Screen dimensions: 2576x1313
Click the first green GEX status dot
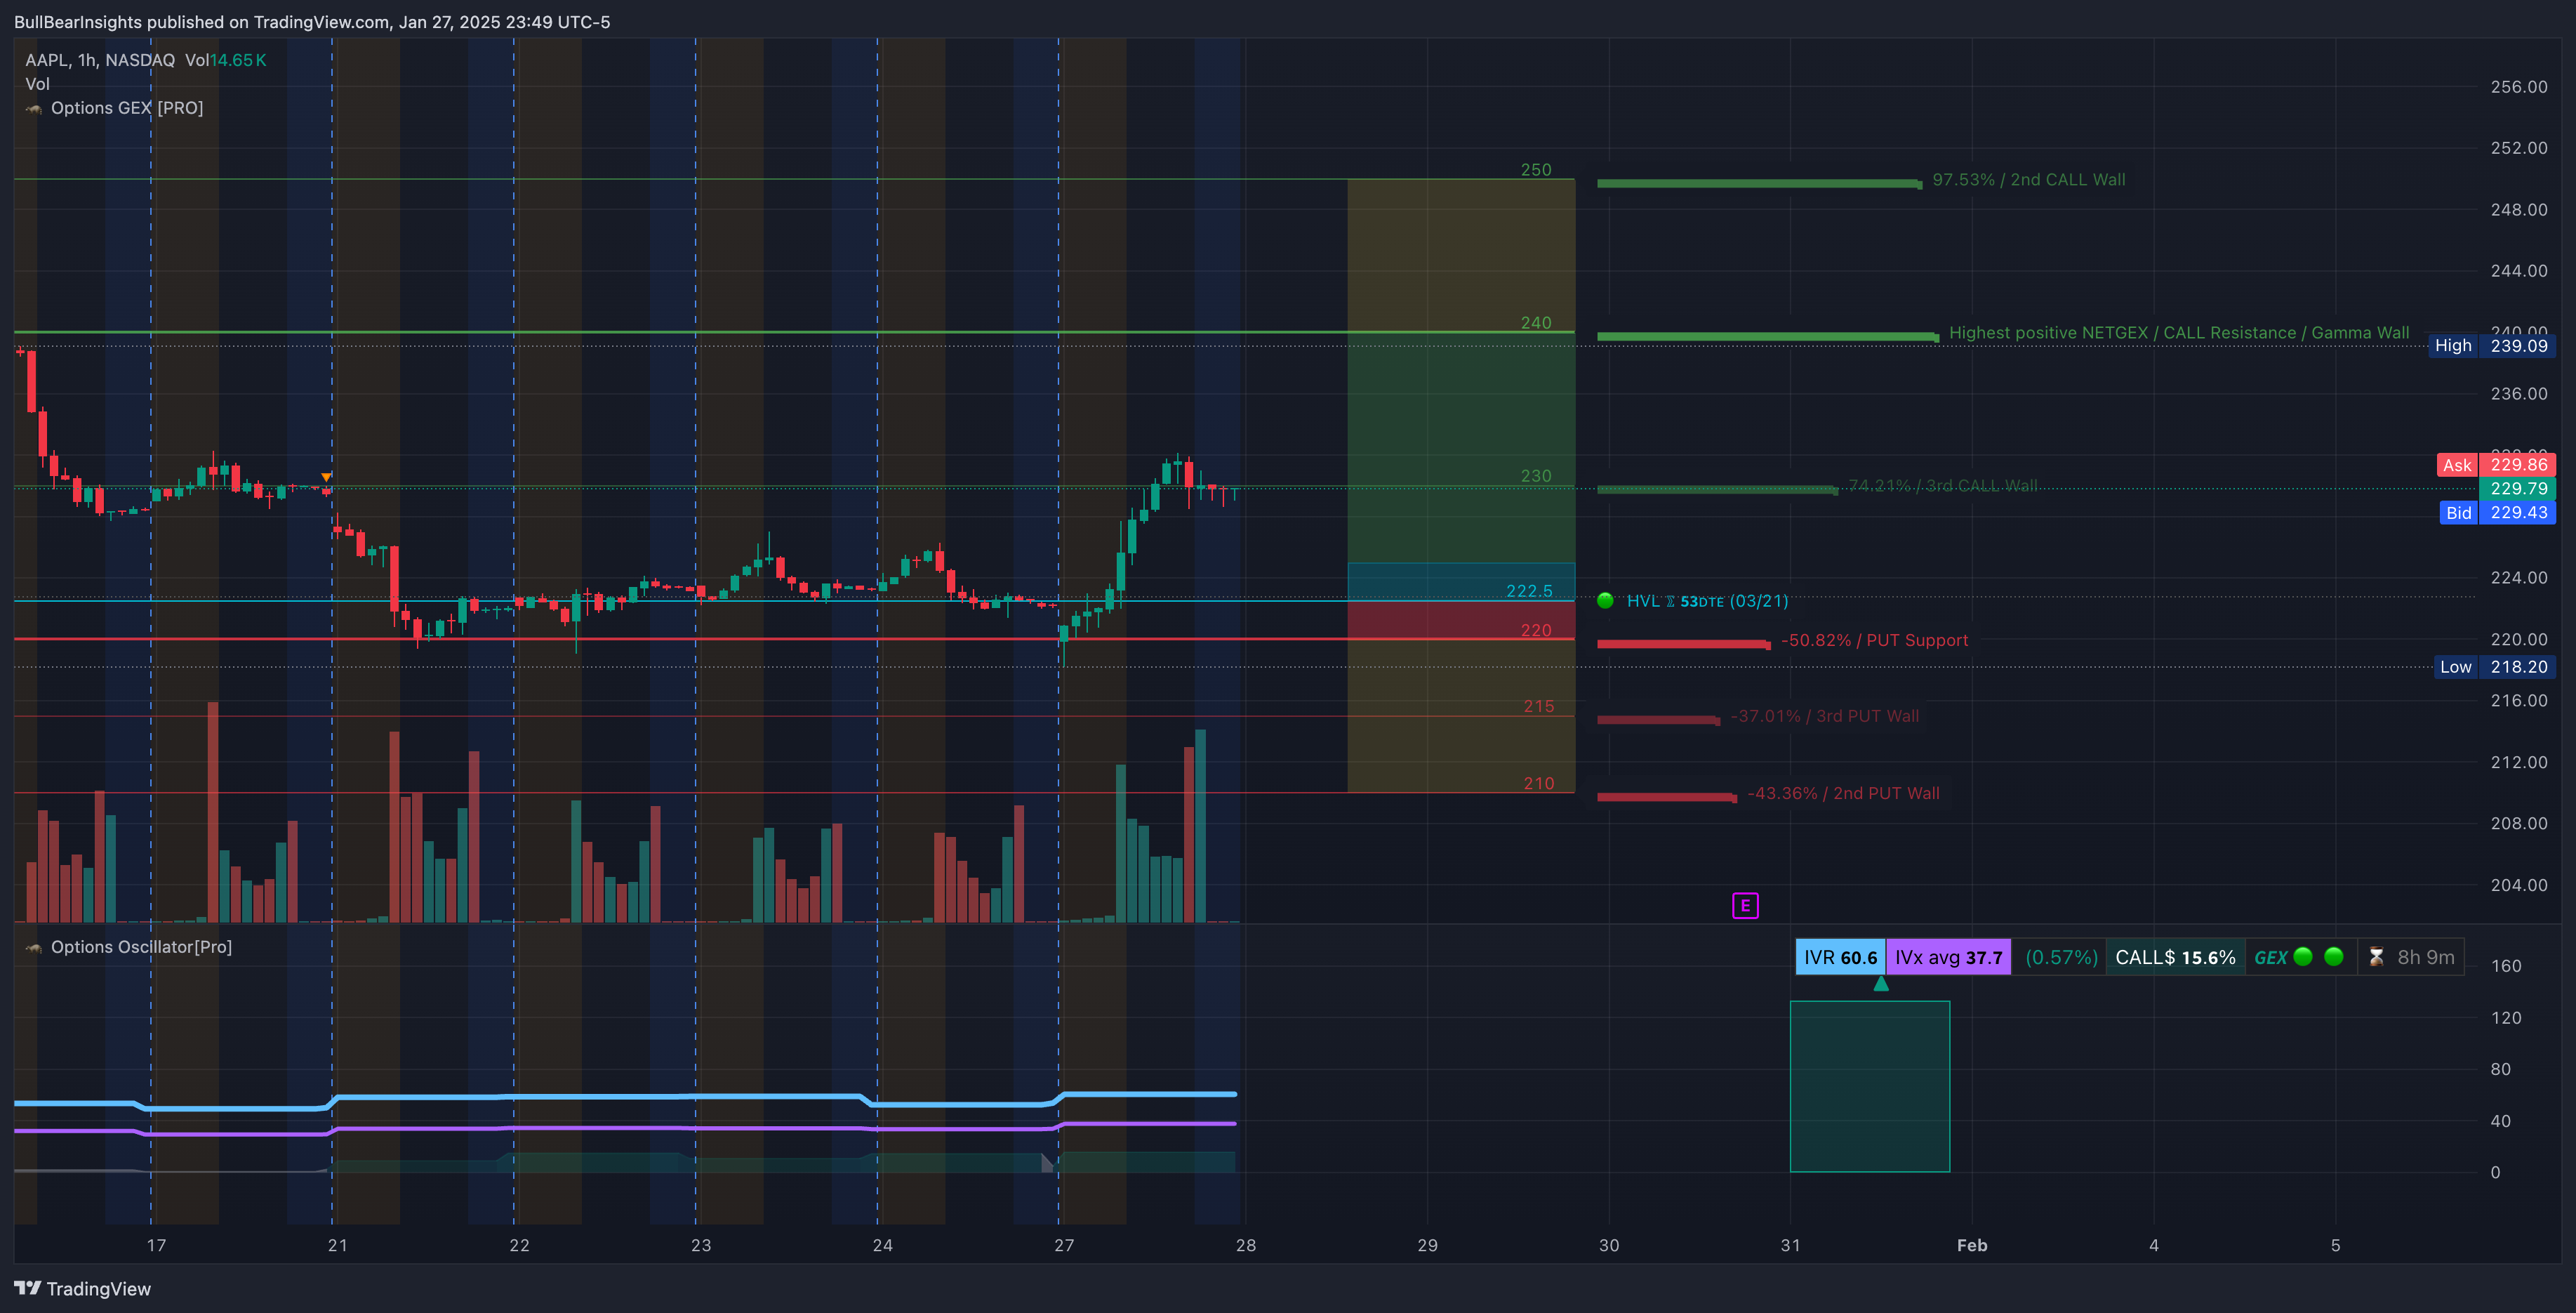2302,957
